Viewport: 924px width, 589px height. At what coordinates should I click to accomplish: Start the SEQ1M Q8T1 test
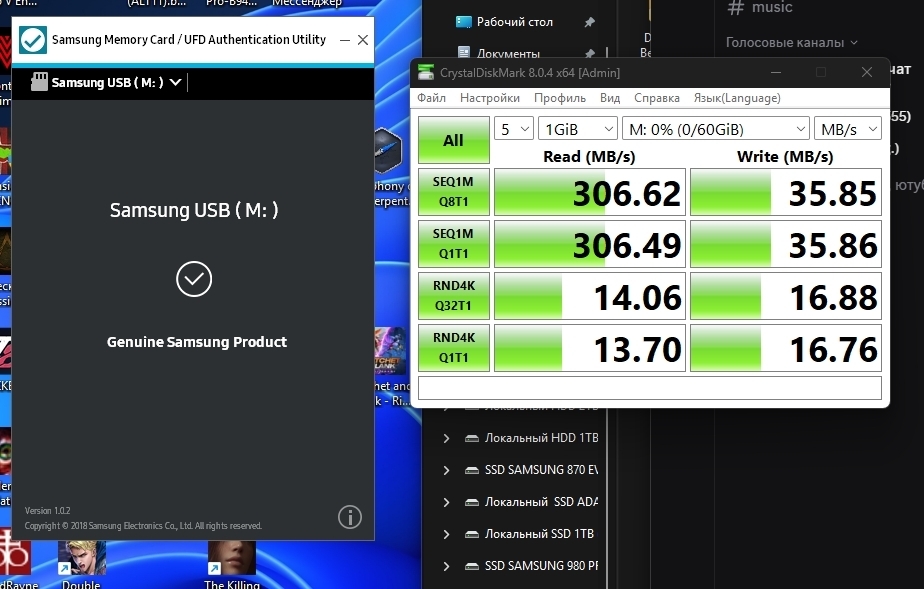(453, 191)
